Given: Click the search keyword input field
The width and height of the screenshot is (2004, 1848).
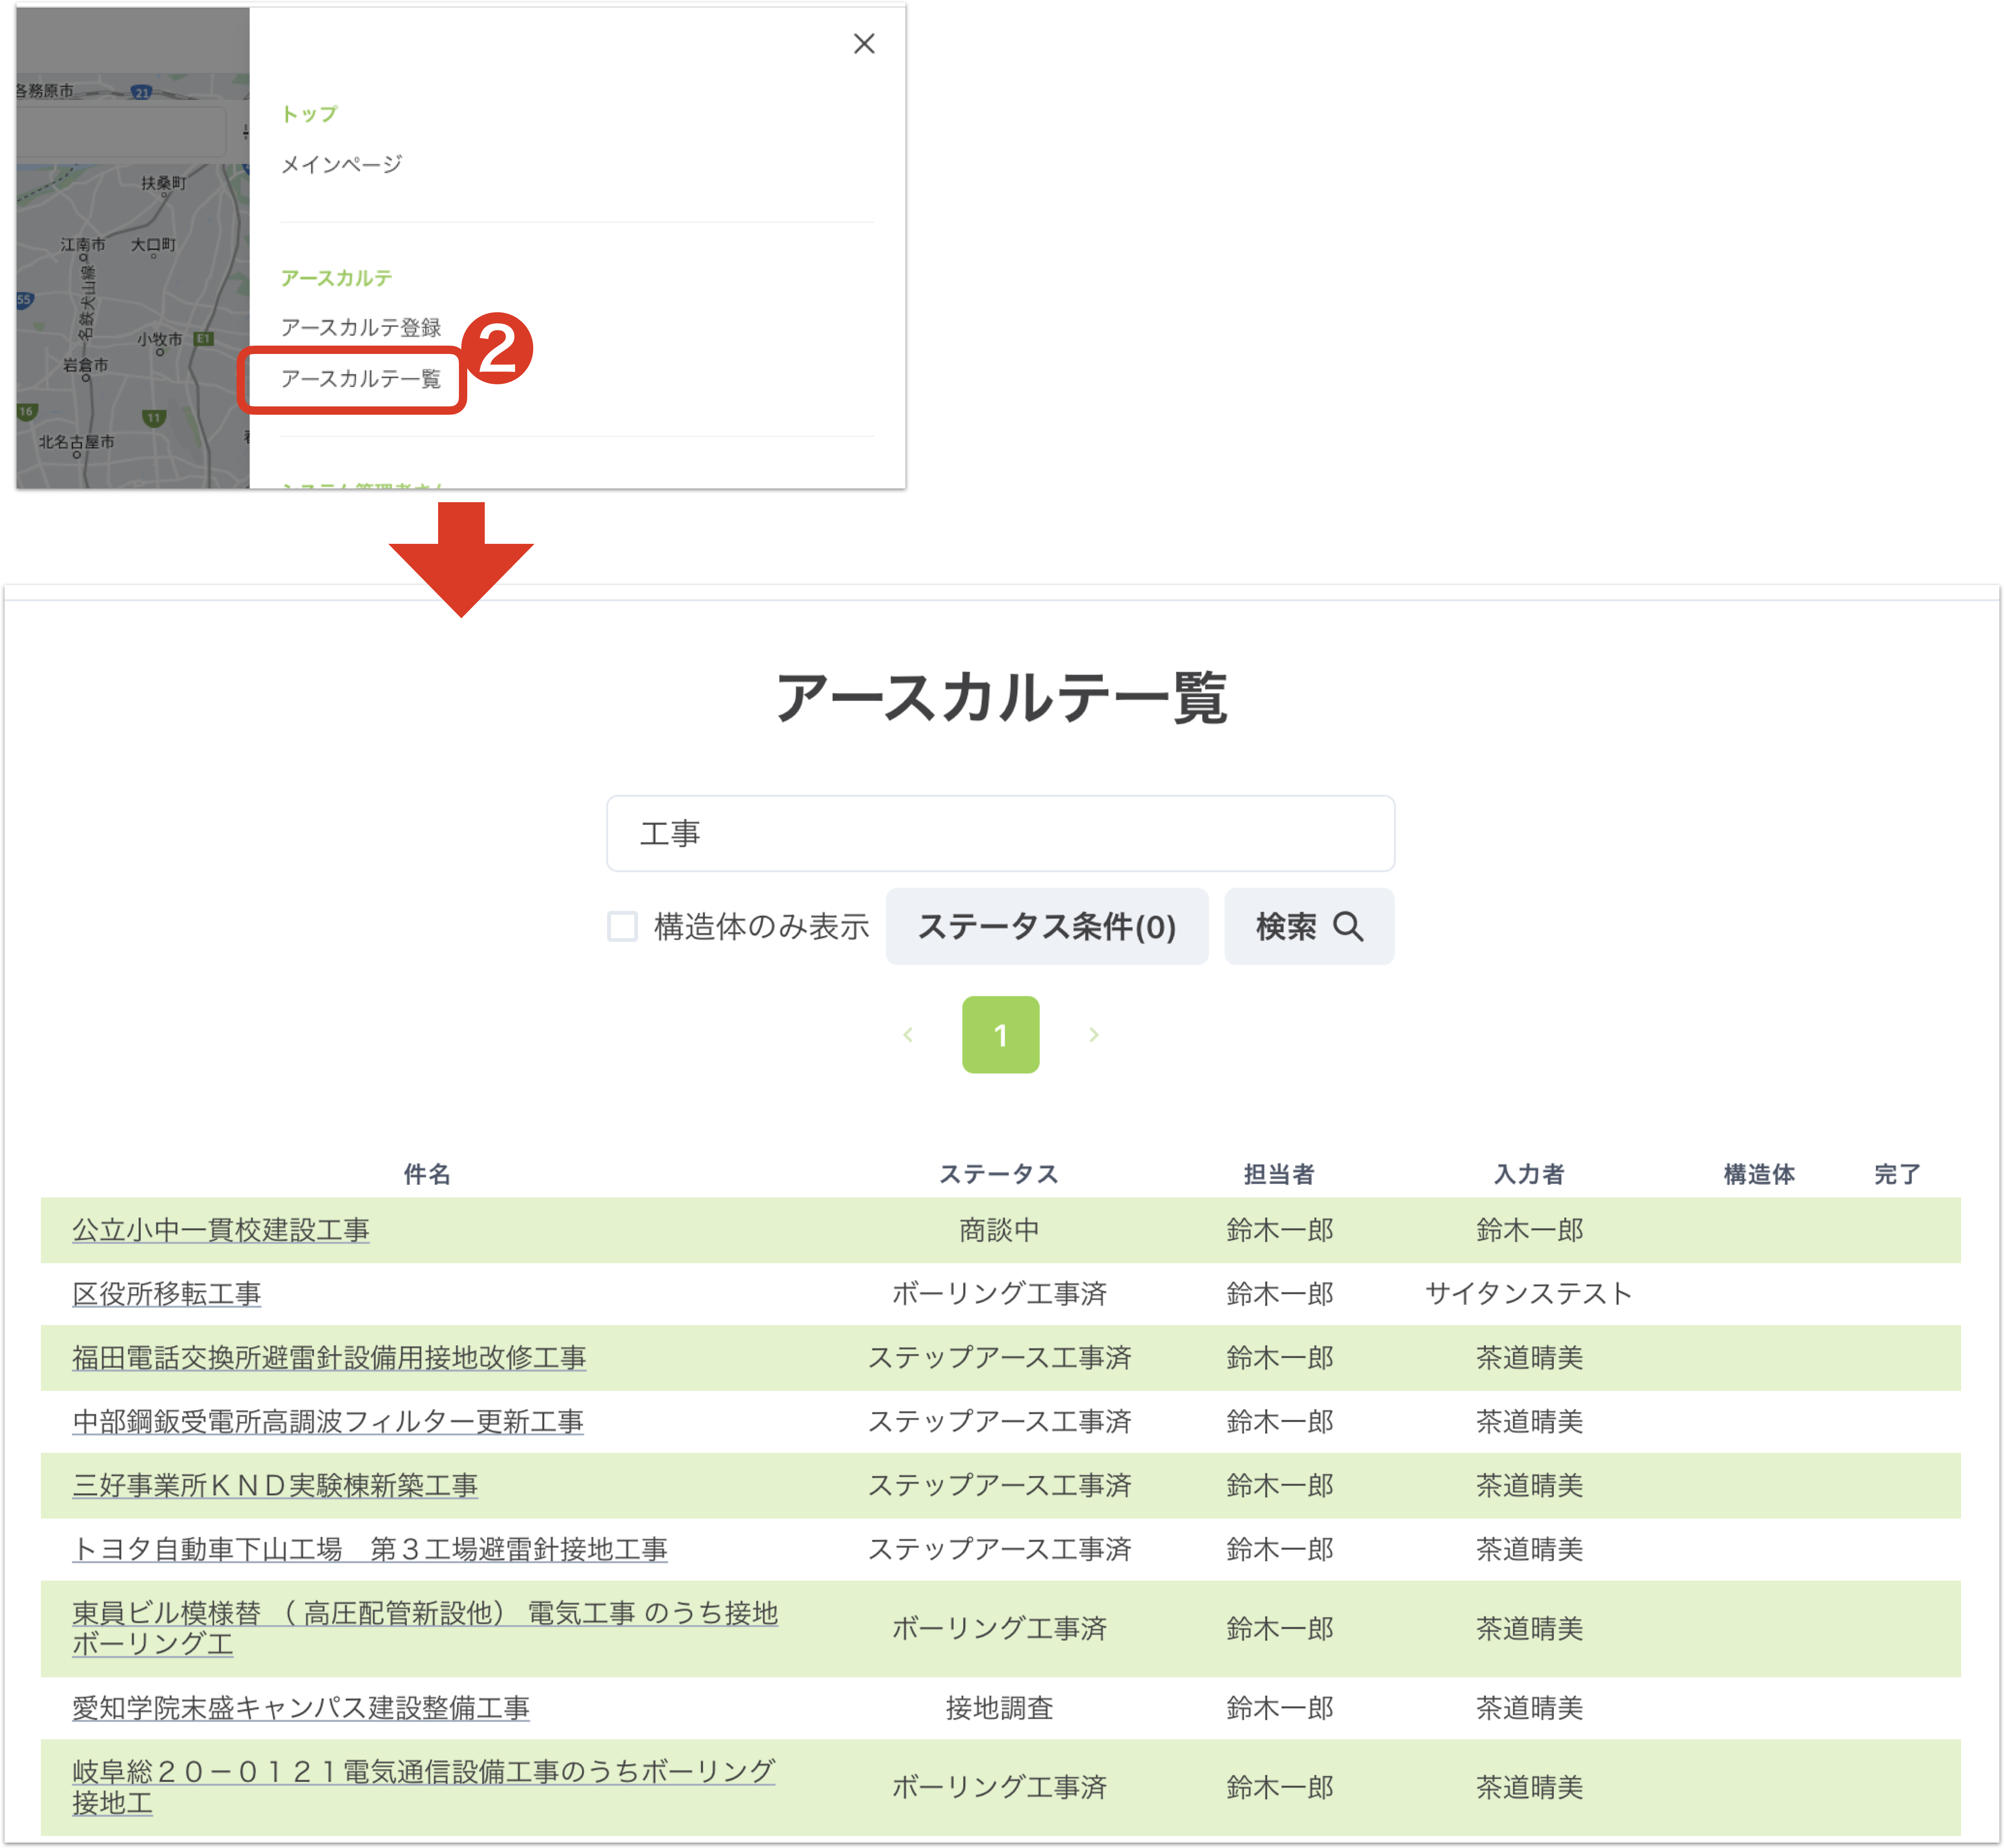Looking at the screenshot, I should pyautogui.click(x=1000, y=833).
